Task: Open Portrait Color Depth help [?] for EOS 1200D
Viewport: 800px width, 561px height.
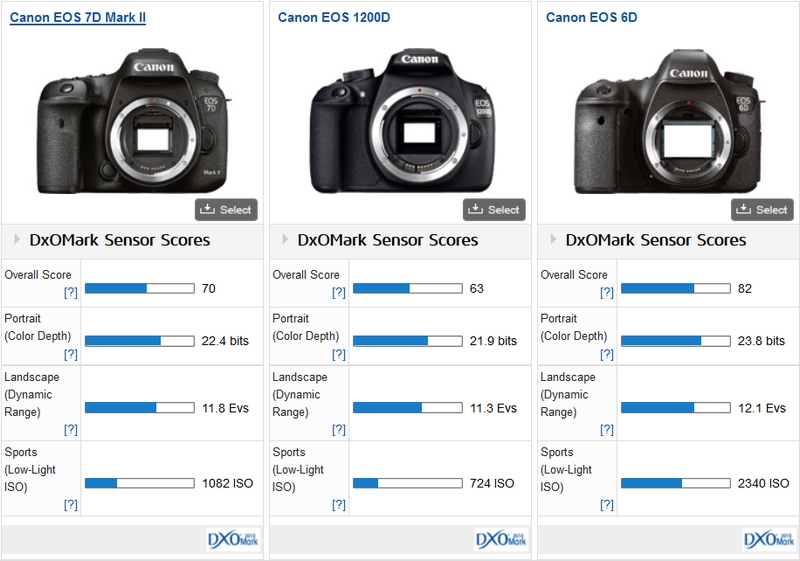Action: [x=339, y=354]
